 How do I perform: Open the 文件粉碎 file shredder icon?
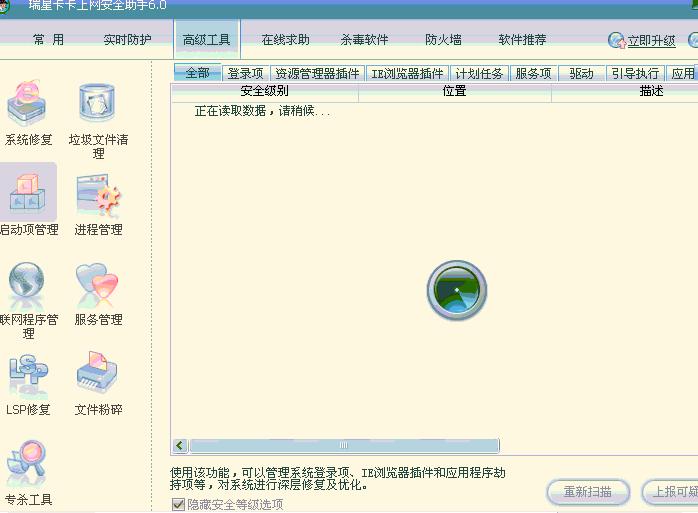(97, 372)
